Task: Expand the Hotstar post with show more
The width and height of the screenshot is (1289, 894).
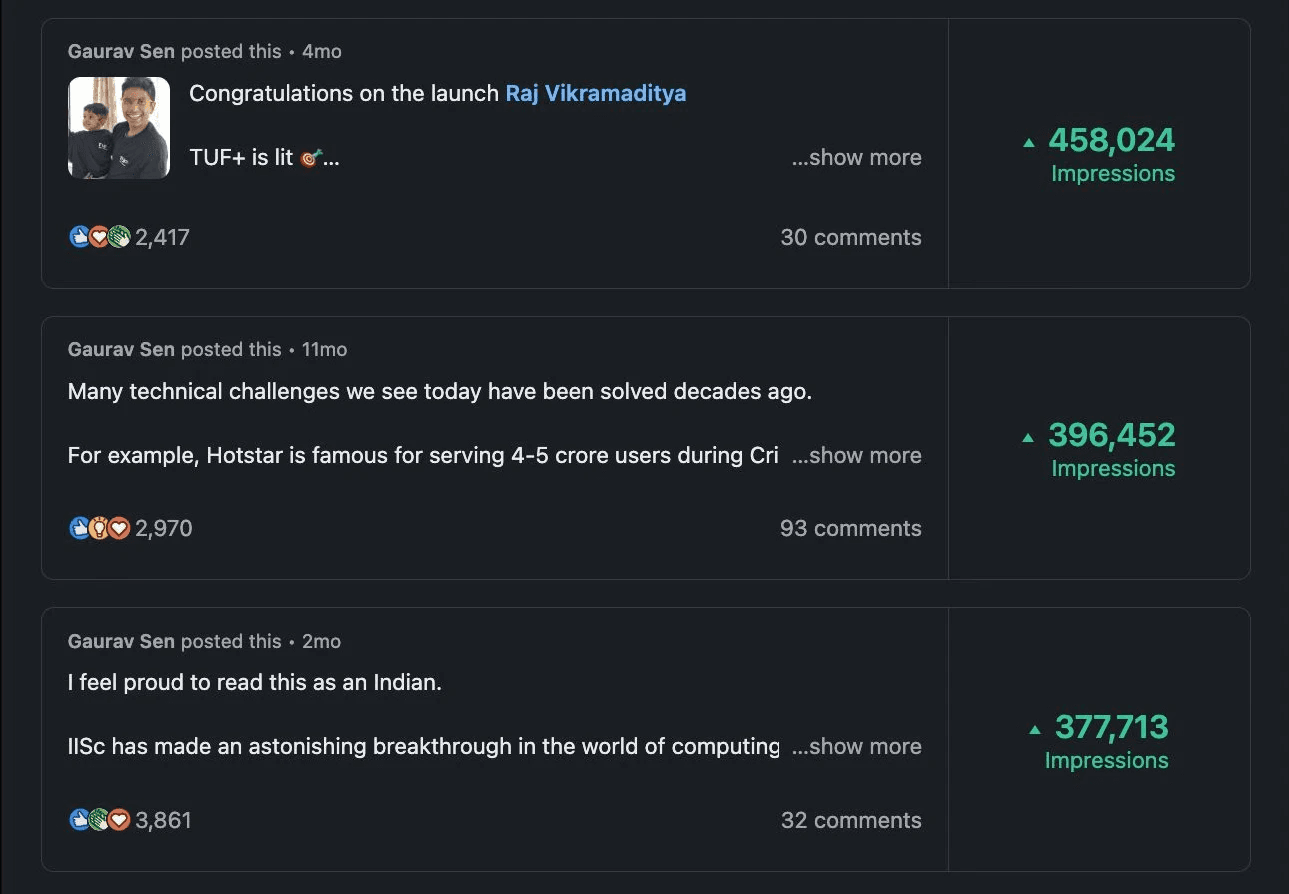Action: [856, 456]
